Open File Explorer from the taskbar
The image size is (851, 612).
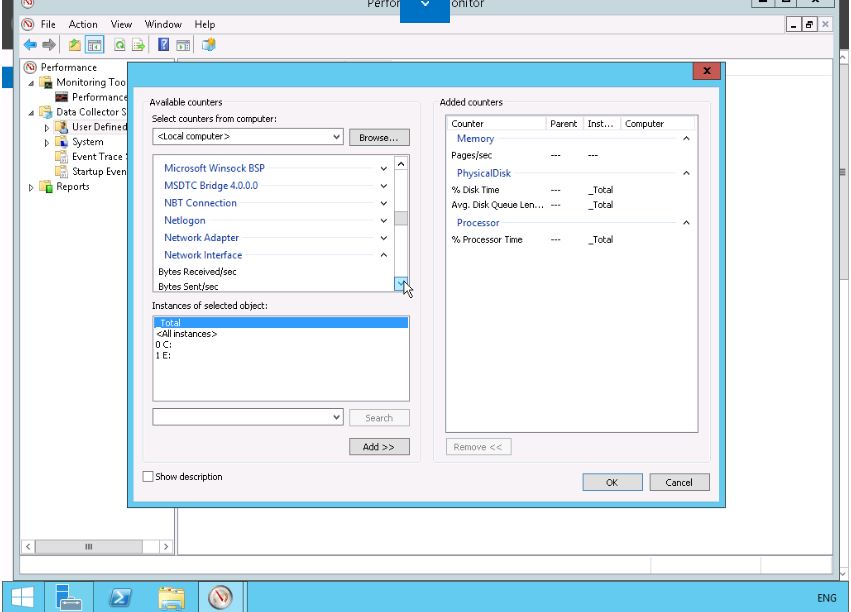click(171, 597)
